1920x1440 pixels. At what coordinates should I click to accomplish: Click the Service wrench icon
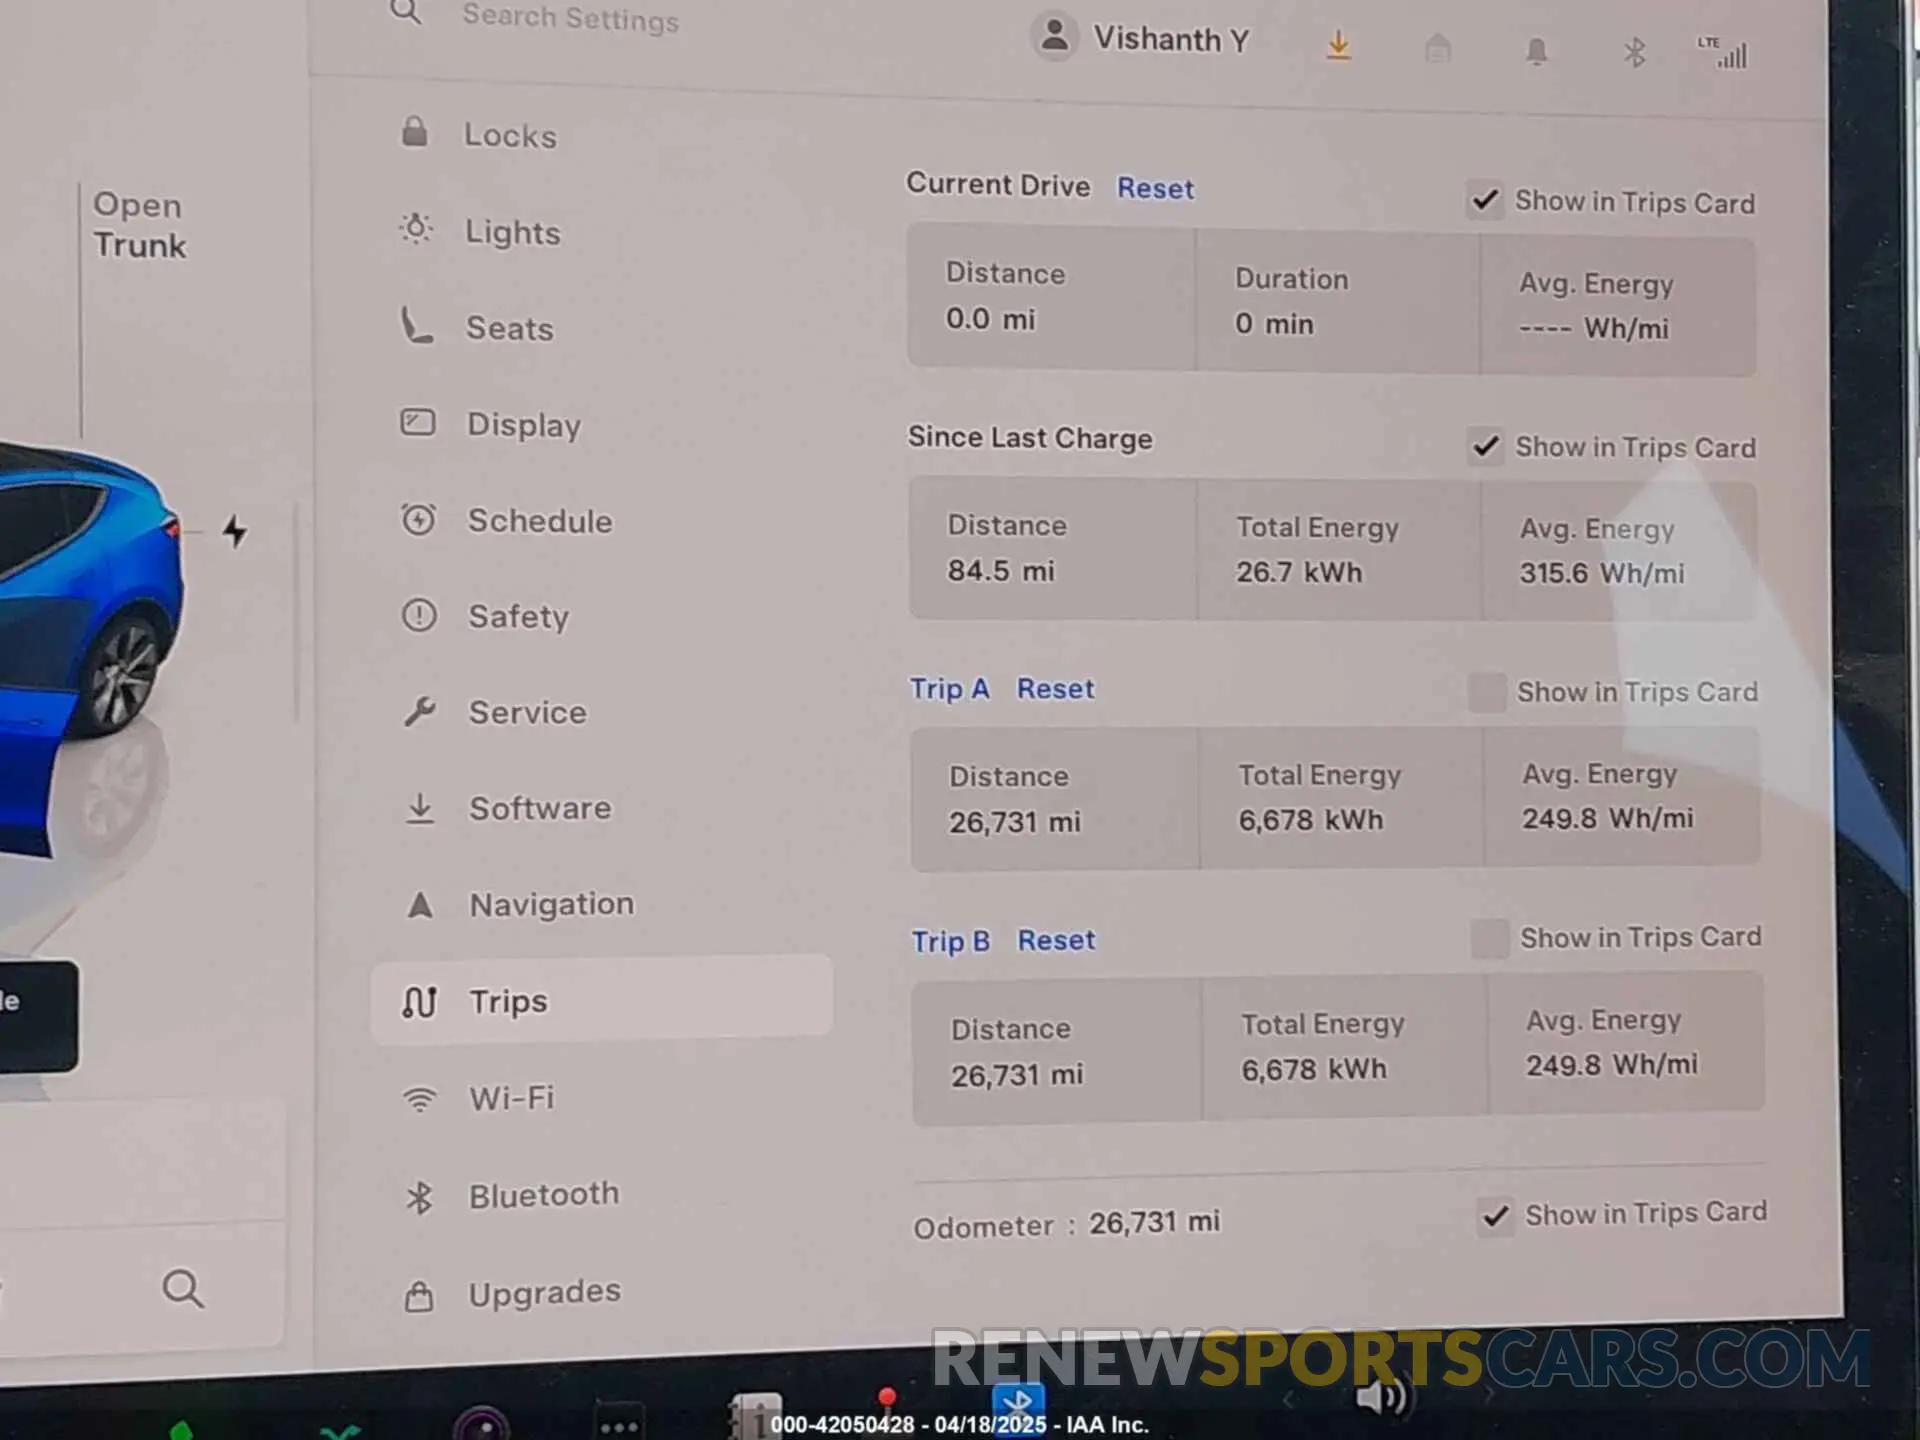(x=419, y=712)
